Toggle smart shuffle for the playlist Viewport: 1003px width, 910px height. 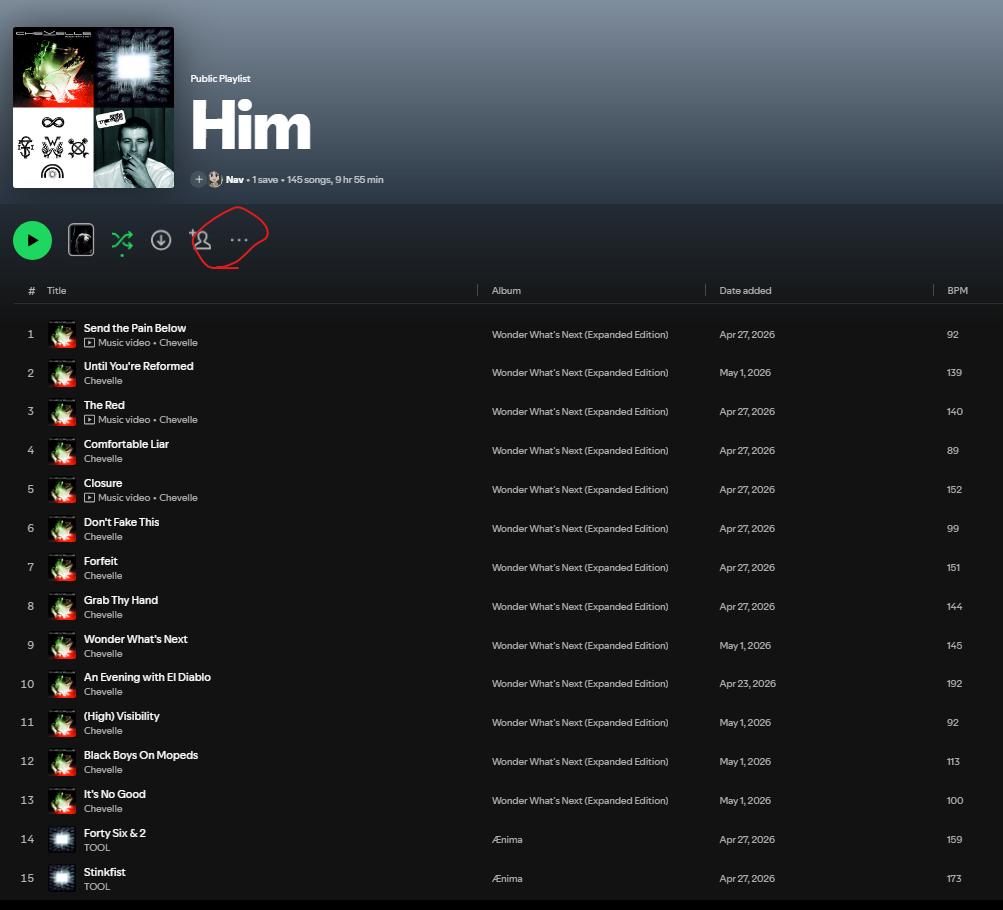122,240
